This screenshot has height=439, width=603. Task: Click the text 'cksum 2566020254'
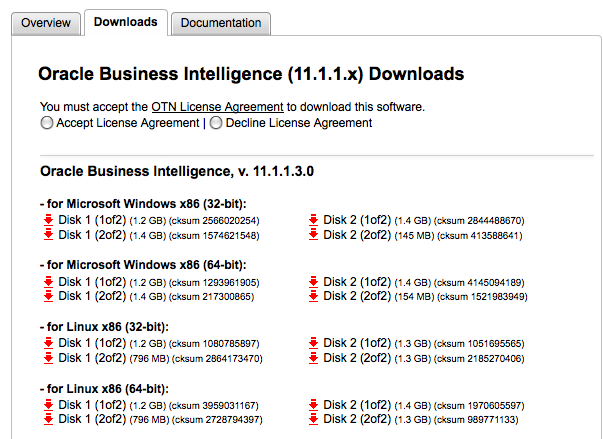pos(214,221)
